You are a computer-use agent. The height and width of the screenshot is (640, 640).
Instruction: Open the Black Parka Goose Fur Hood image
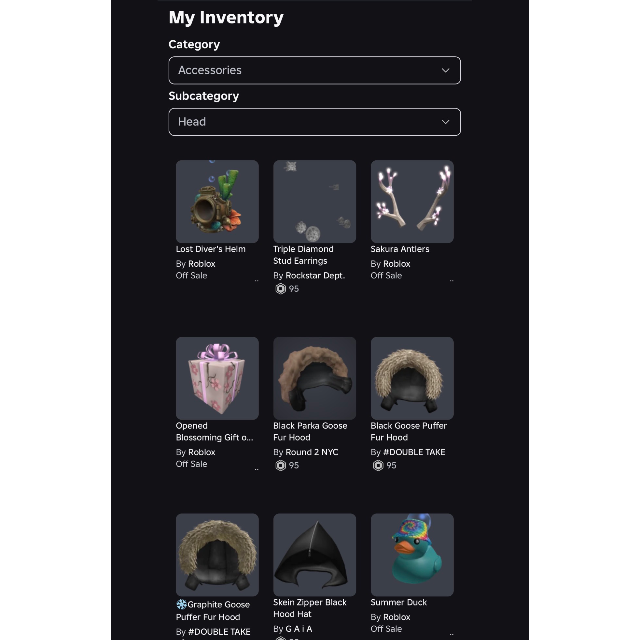[x=314, y=378]
